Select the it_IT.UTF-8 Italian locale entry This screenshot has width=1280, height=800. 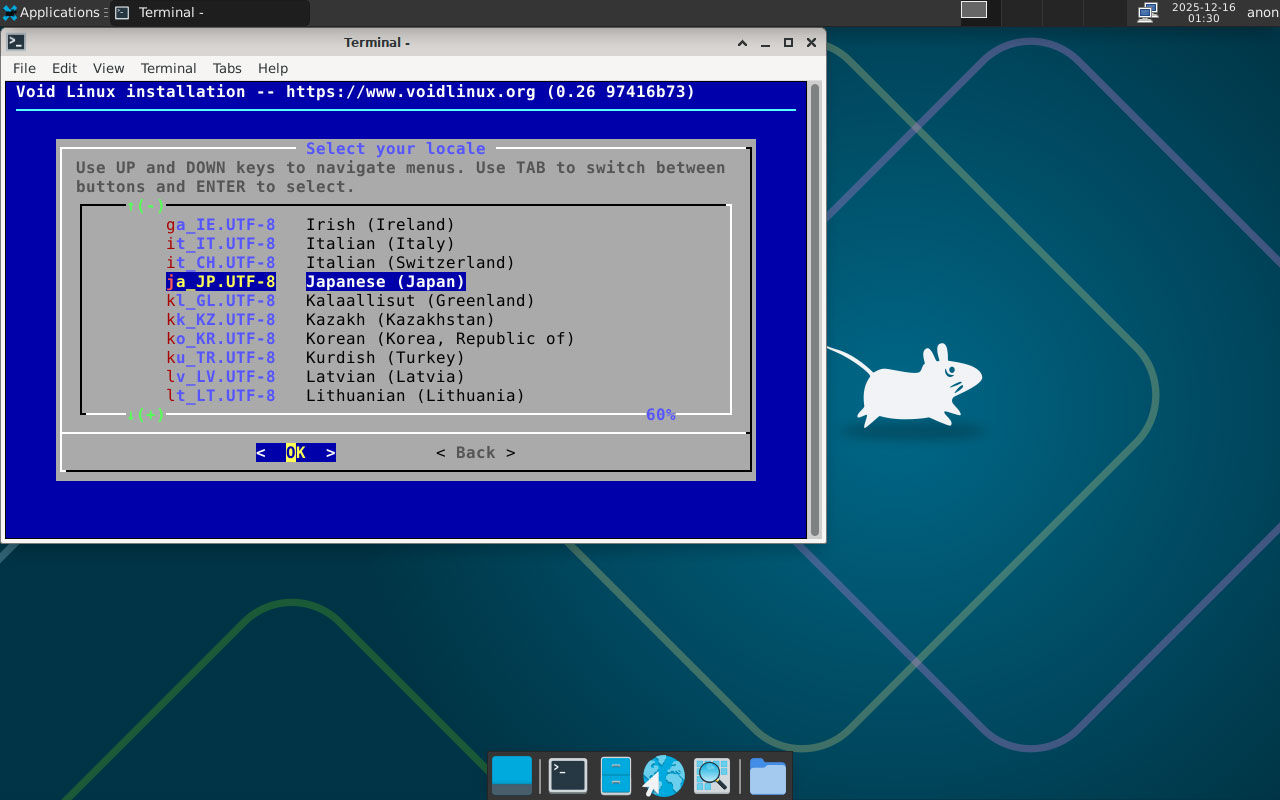coord(220,244)
